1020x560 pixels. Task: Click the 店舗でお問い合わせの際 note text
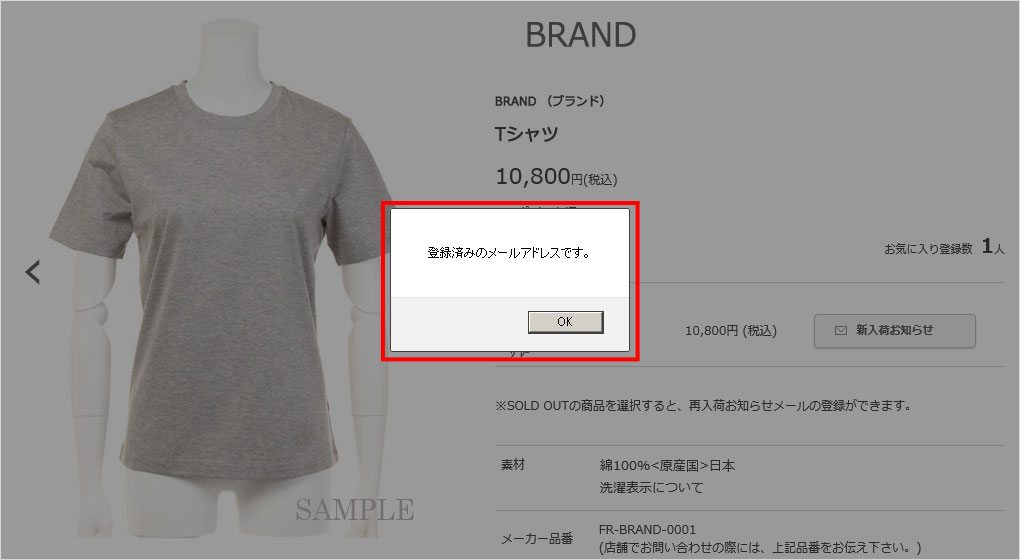[760, 548]
